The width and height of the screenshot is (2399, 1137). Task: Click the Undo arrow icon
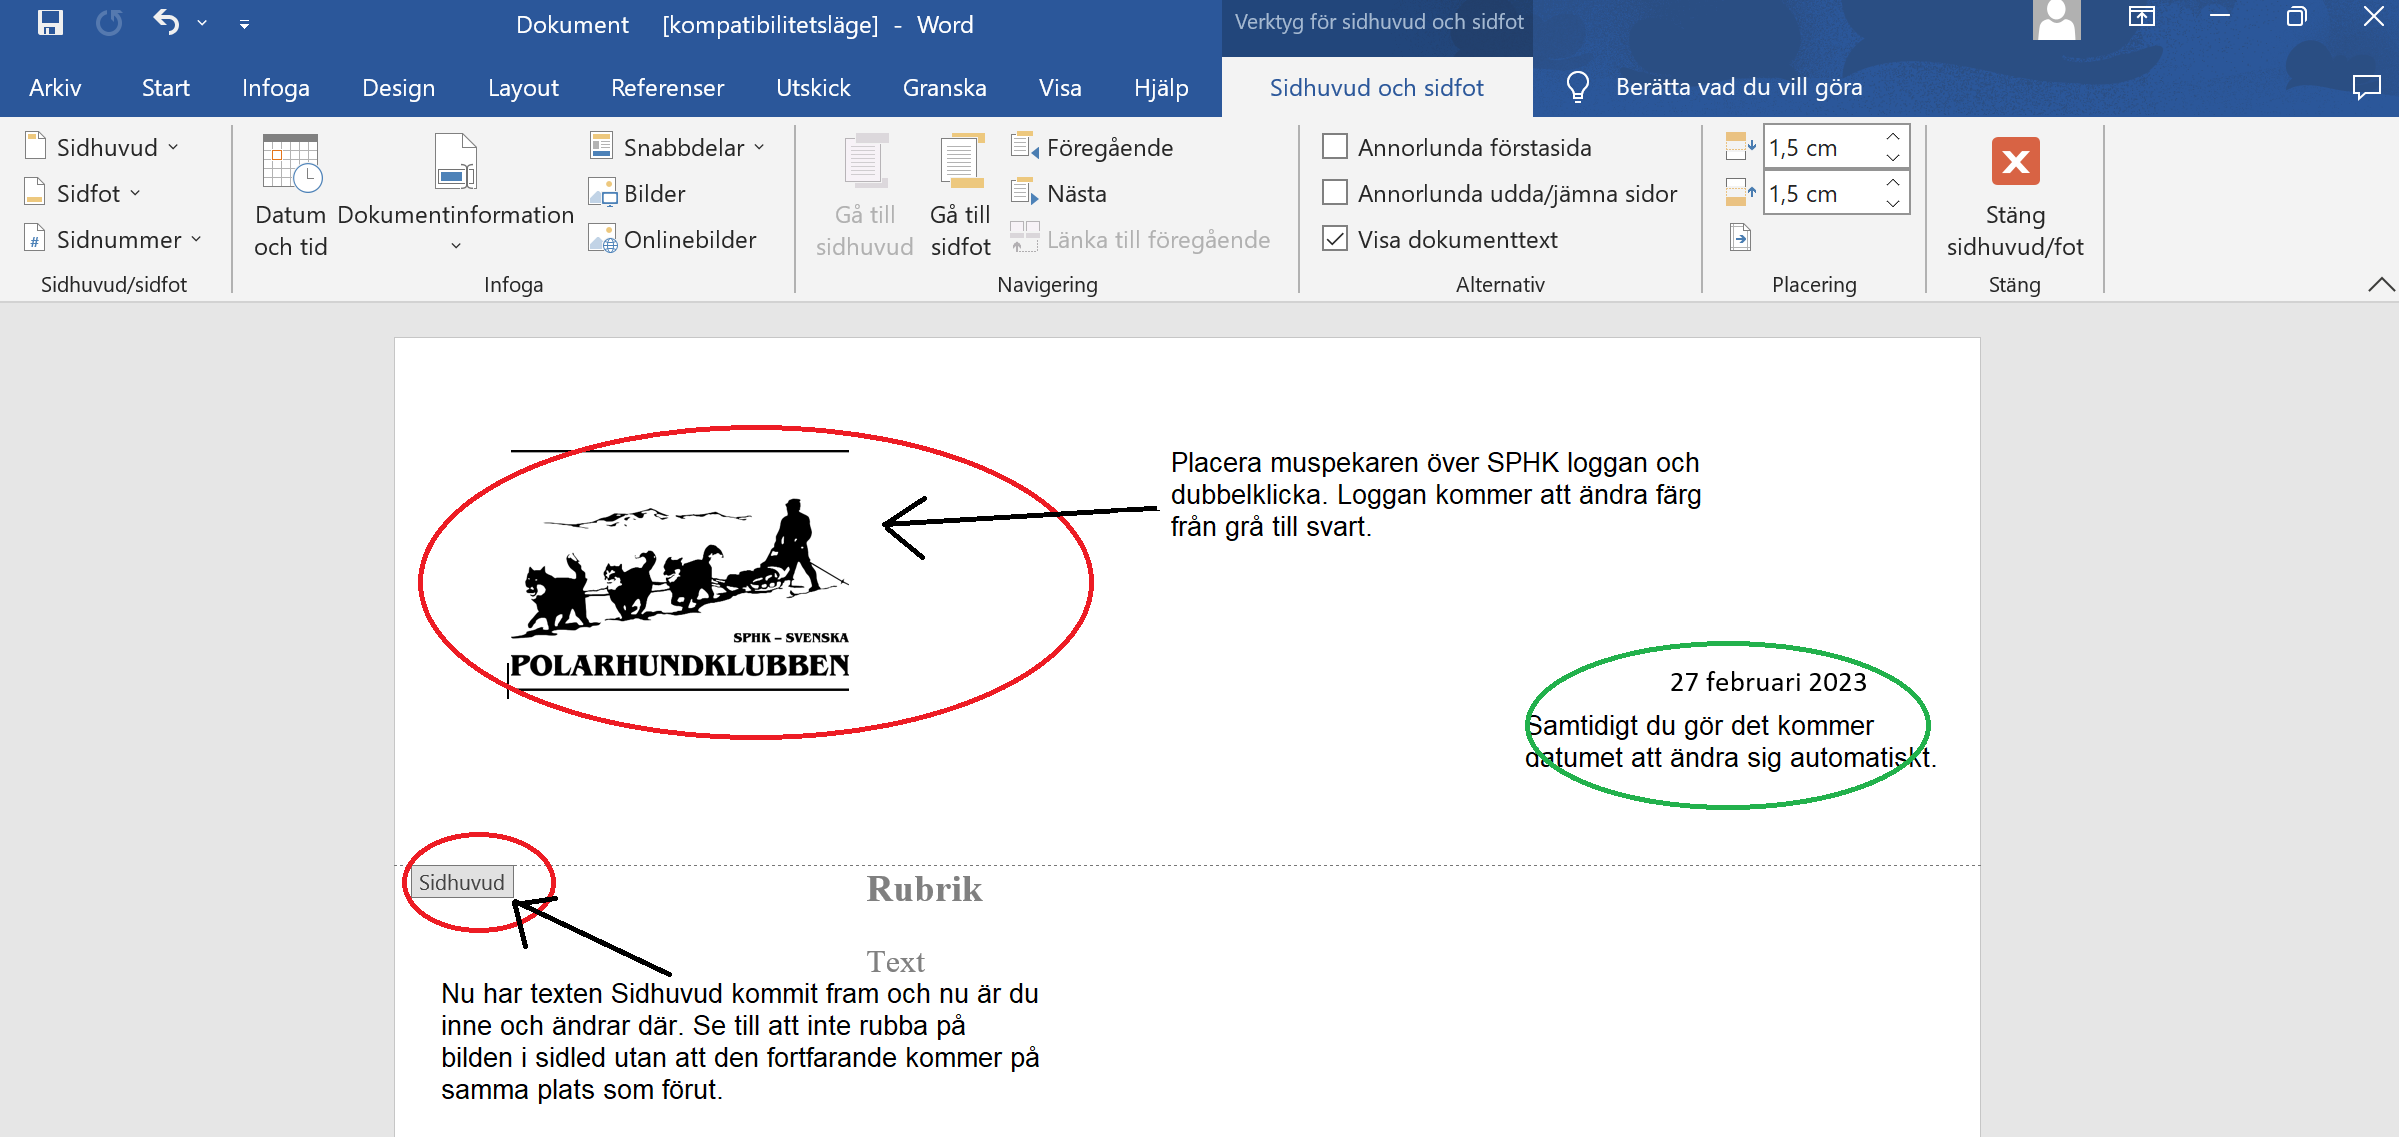(x=166, y=23)
